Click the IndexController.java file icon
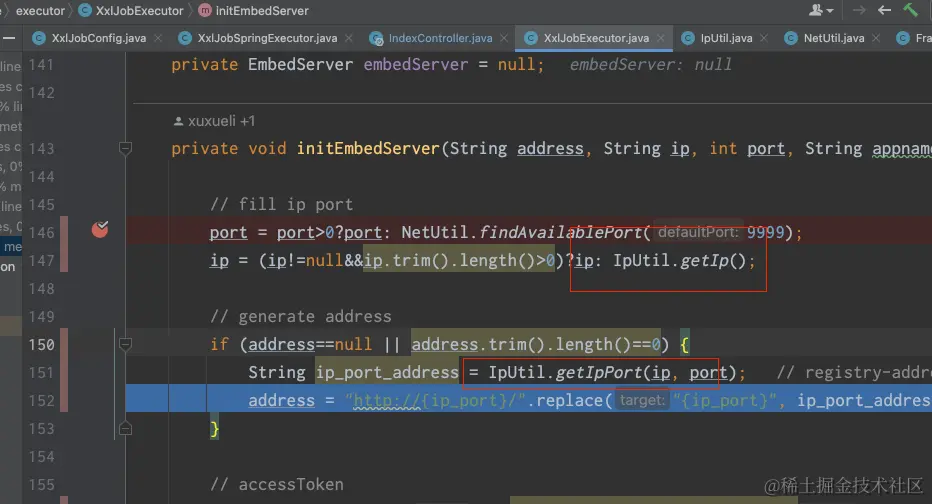932x504 pixels. coord(376,39)
